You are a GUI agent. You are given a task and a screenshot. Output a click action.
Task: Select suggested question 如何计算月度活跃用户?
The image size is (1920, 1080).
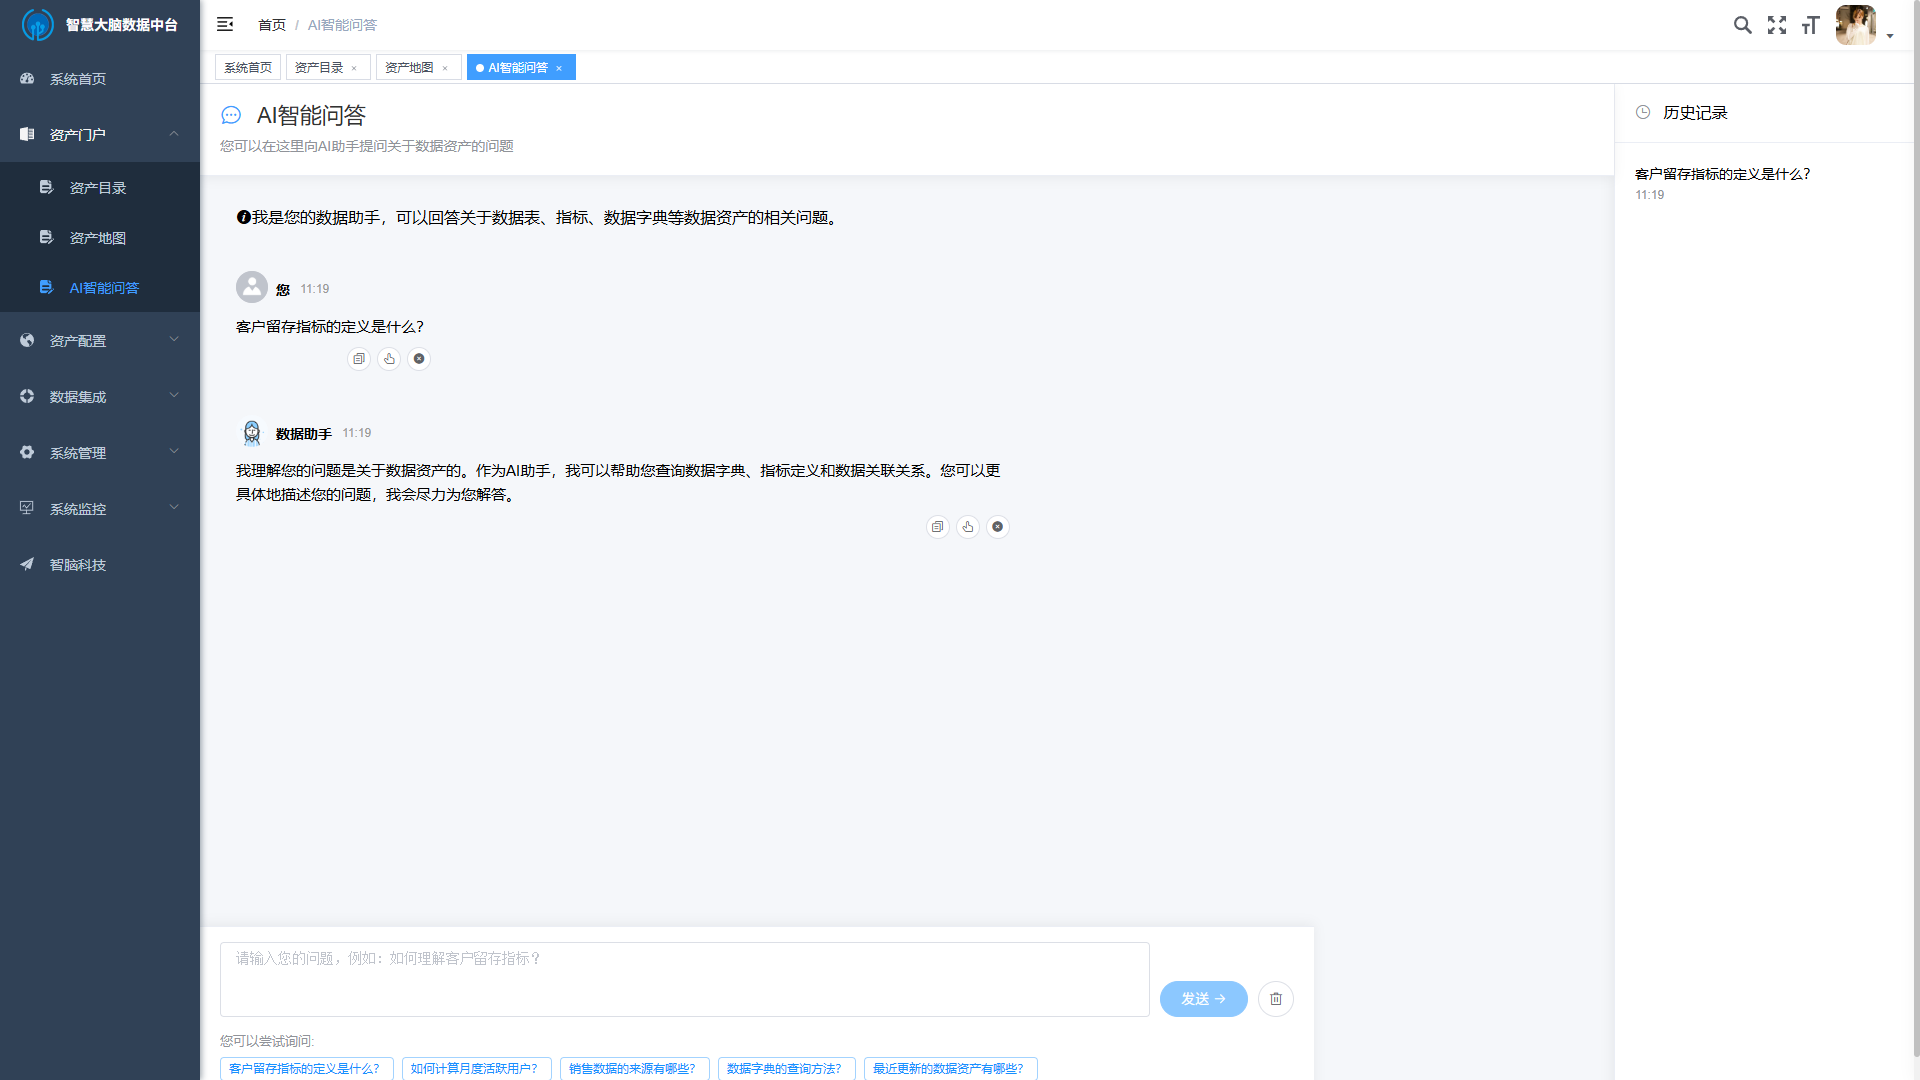(x=477, y=1068)
